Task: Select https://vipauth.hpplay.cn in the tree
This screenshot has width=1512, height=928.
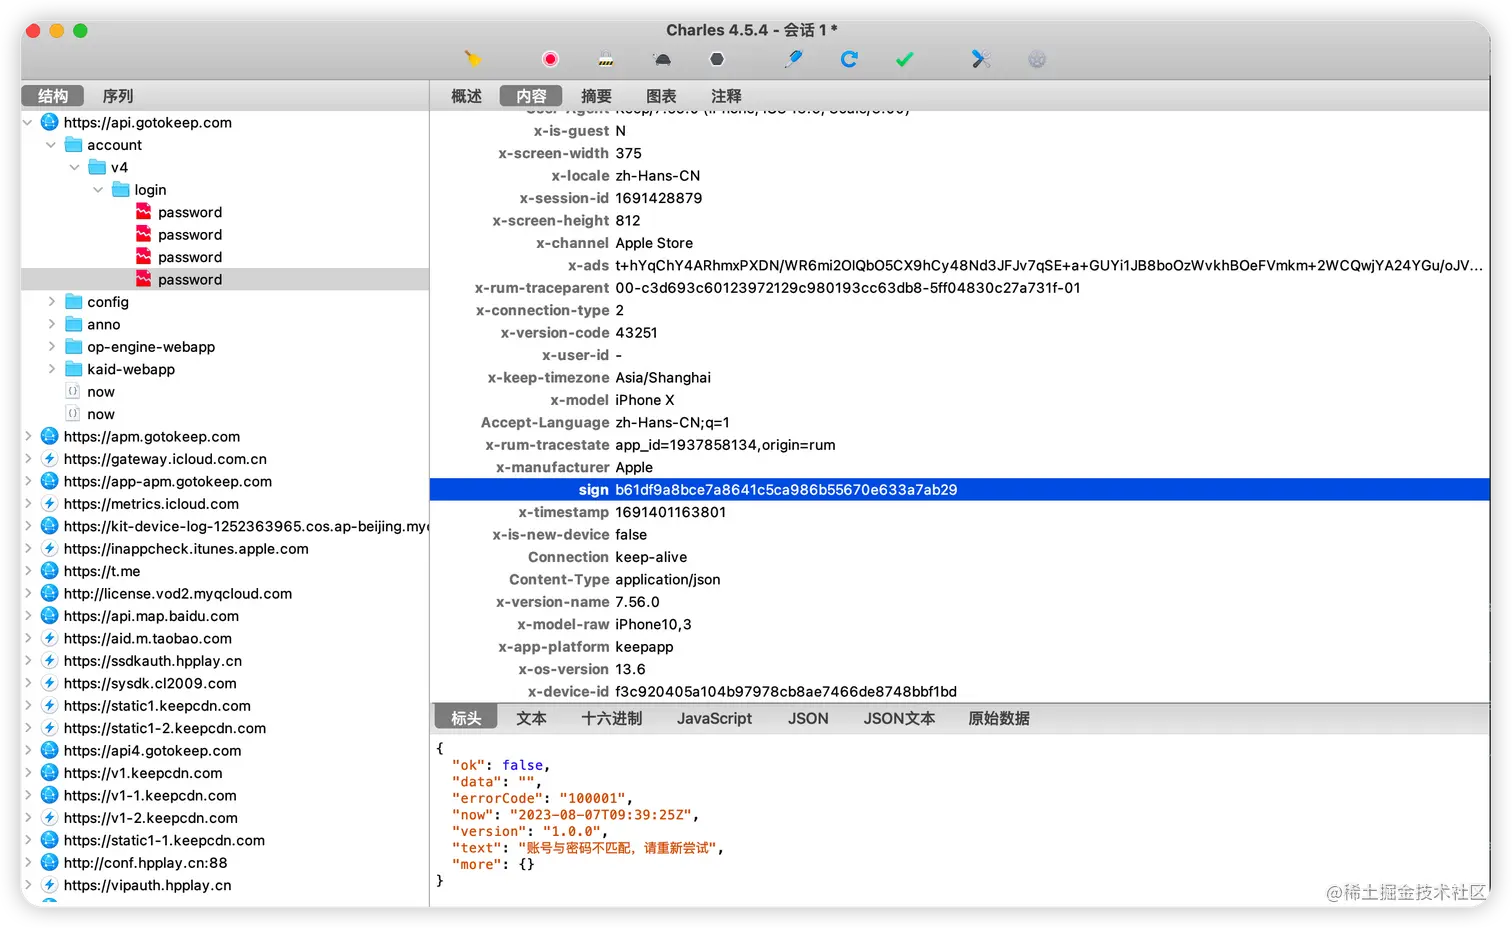Action: (x=148, y=885)
